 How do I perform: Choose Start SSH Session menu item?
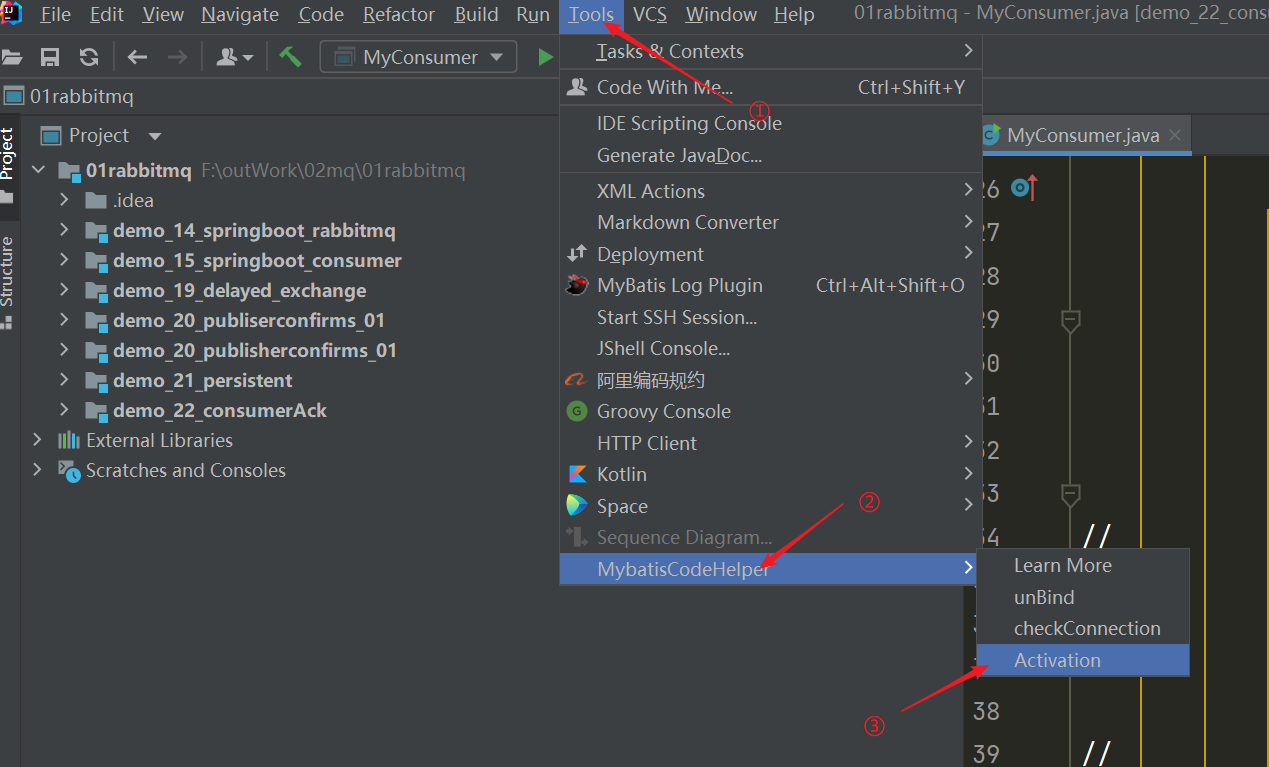click(771, 317)
